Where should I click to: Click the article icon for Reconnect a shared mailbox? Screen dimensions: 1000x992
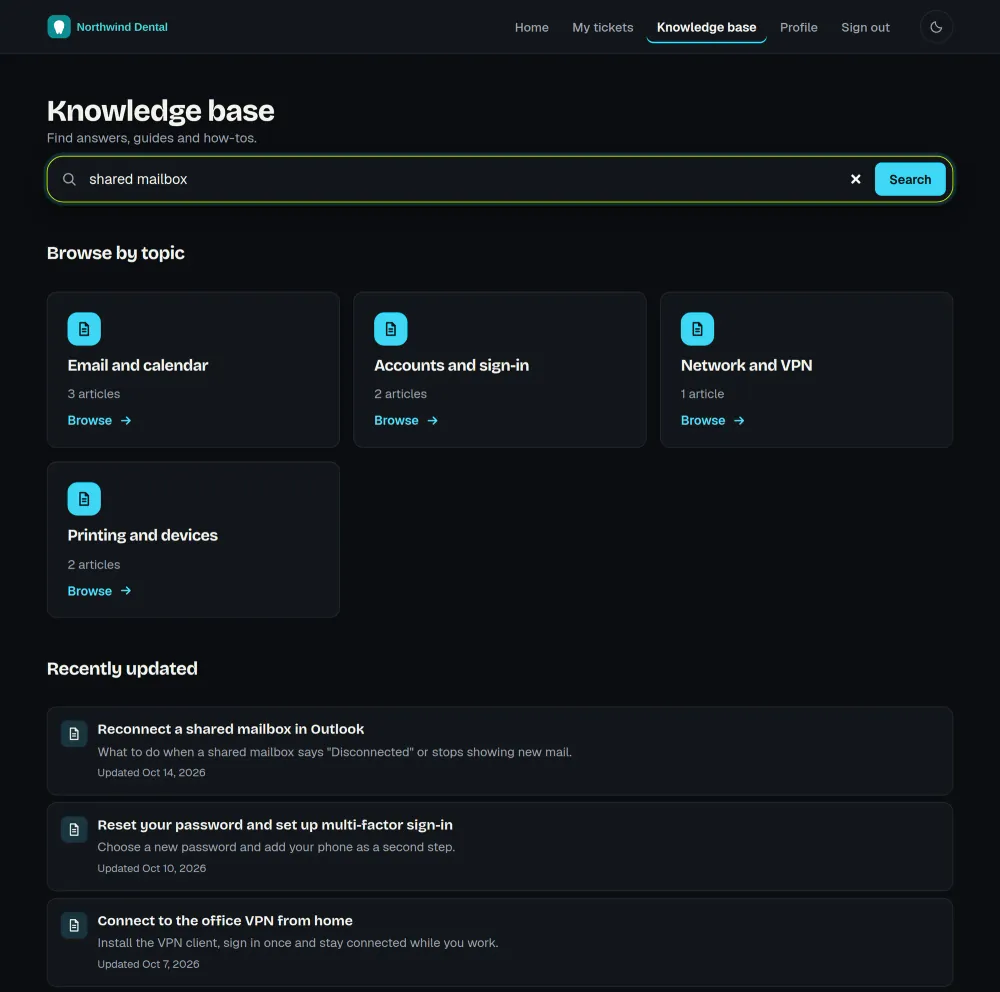click(74, 733)
